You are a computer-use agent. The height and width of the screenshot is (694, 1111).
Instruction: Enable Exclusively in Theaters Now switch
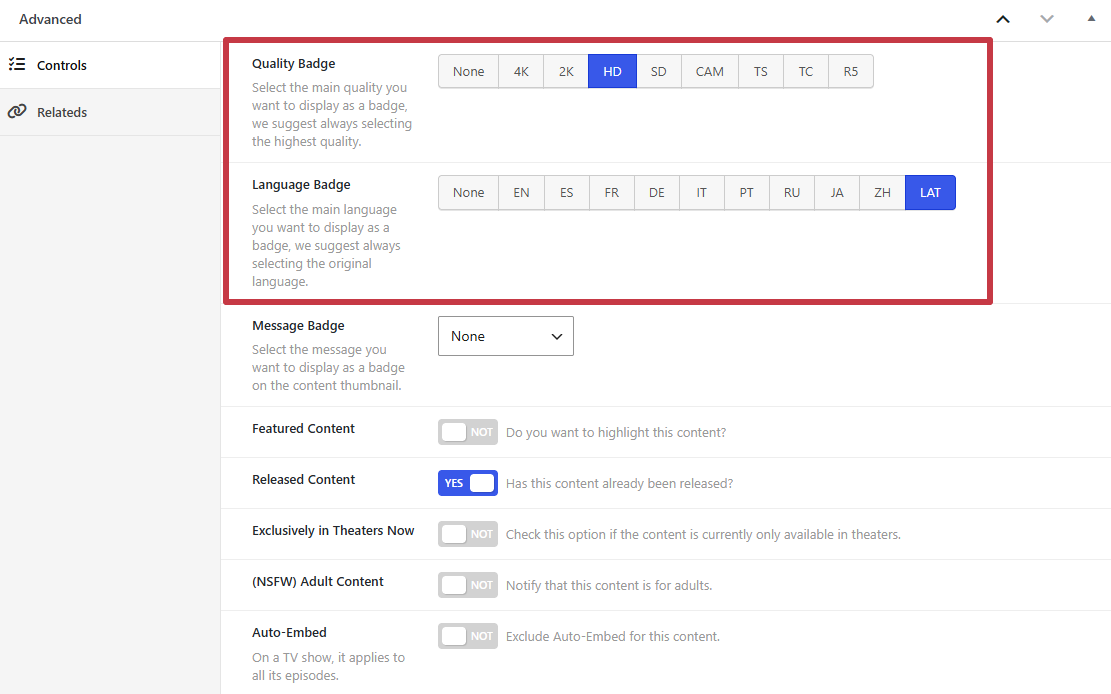pos(468,534)
